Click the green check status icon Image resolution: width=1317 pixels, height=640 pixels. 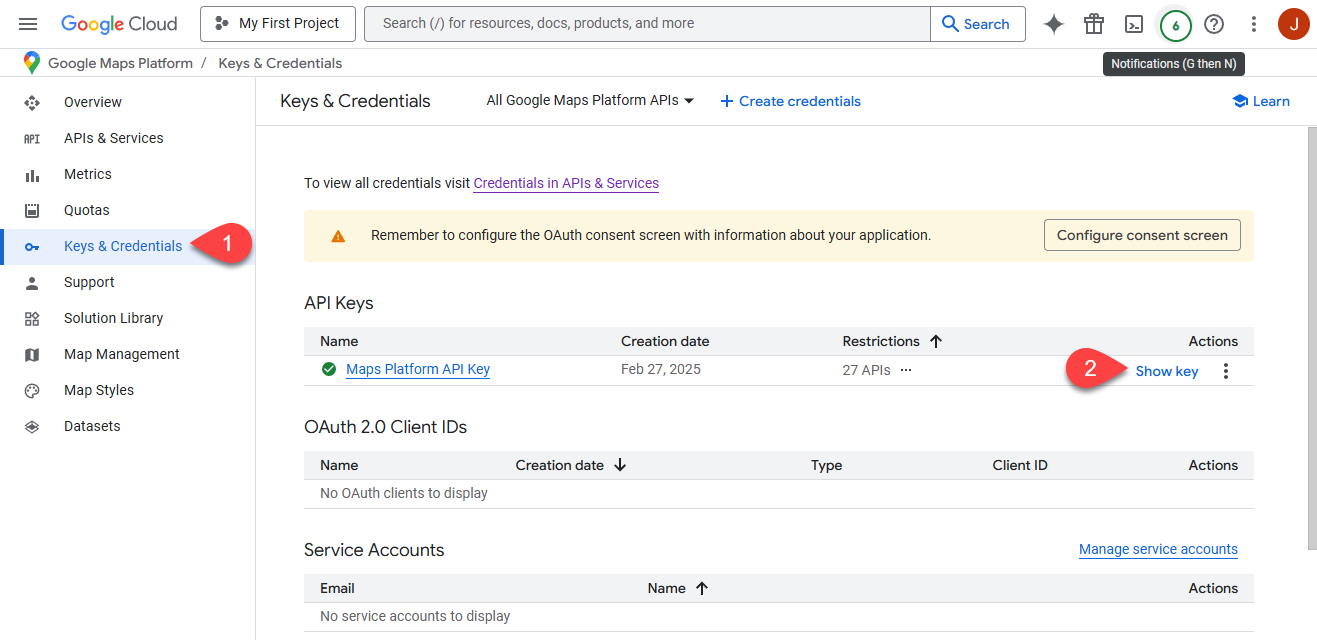point(329,369)
